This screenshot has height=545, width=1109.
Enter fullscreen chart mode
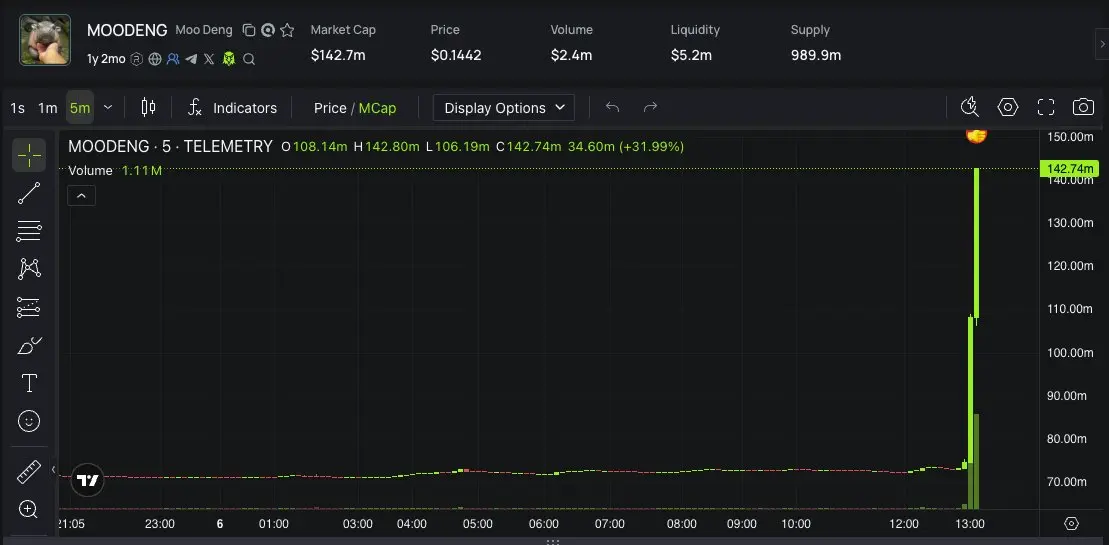tap(1046, 107)
